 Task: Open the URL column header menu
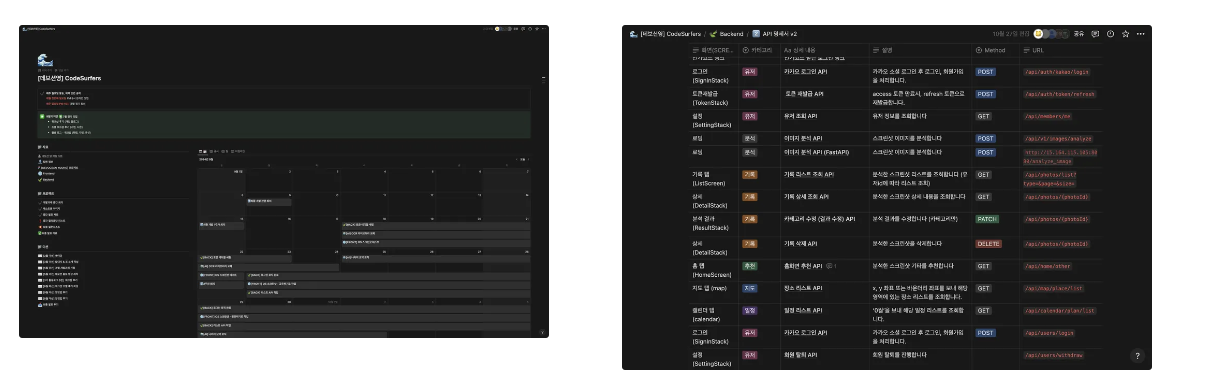[1033, 49]
